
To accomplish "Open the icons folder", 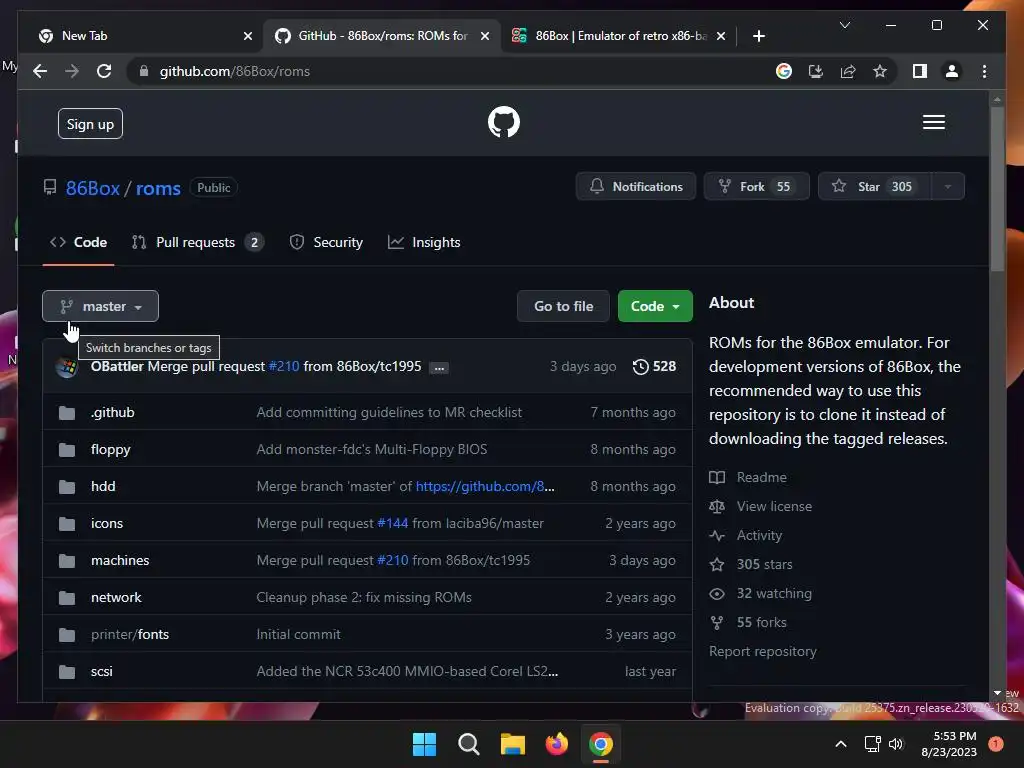I will [106, 524].
